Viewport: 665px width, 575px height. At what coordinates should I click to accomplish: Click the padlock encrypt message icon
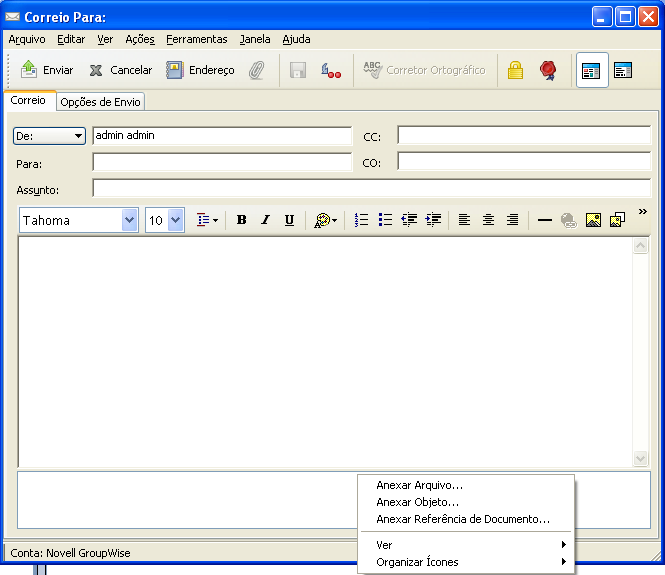point(515,70)
